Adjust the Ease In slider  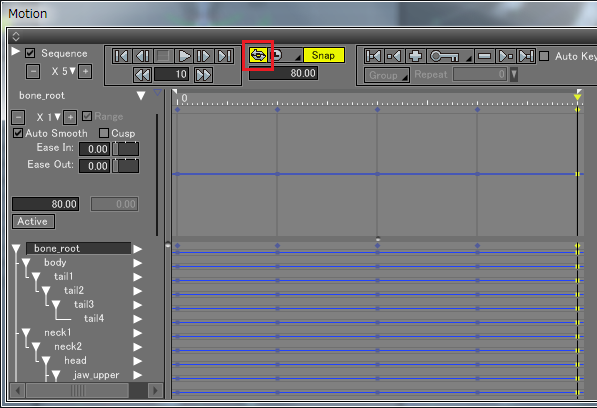click(126, 149)
